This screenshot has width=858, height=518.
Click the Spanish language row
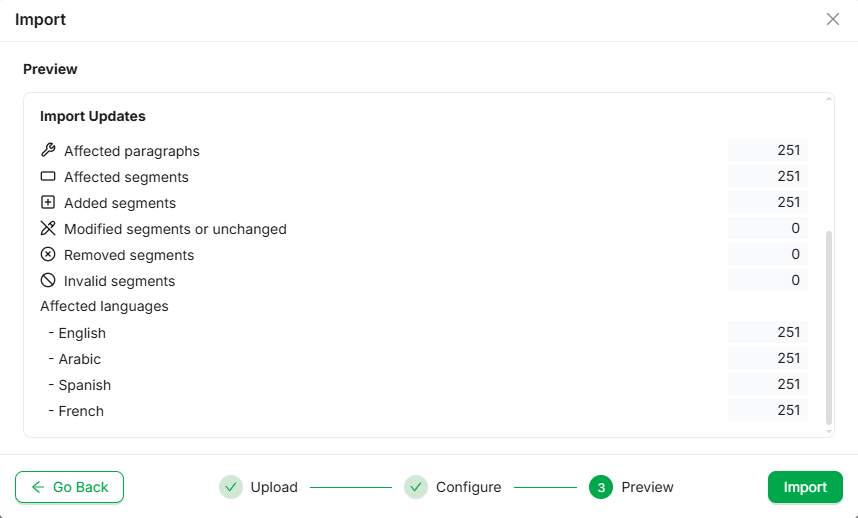(85, 385)
